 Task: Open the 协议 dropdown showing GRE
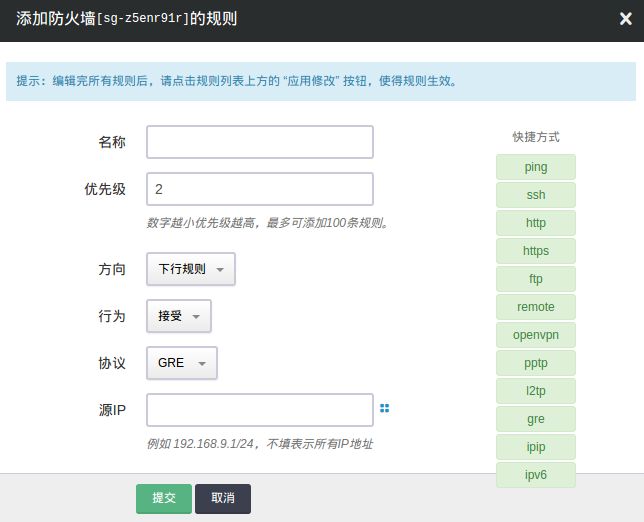pos(181,363)
